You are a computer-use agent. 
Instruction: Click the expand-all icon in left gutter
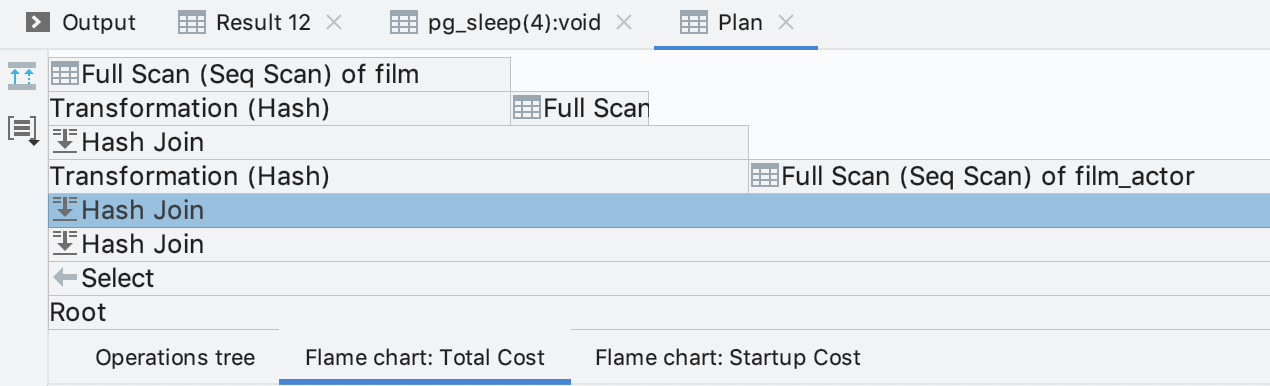click(x=22, y=75)
